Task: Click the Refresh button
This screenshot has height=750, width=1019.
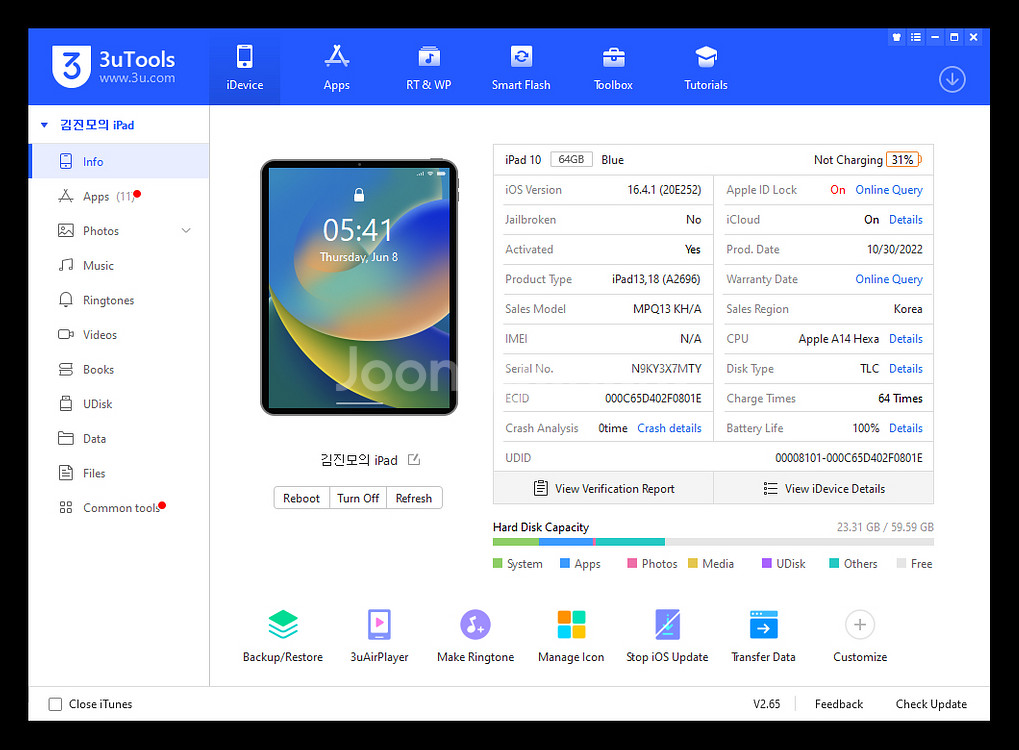Action: (x=414, y=498)
